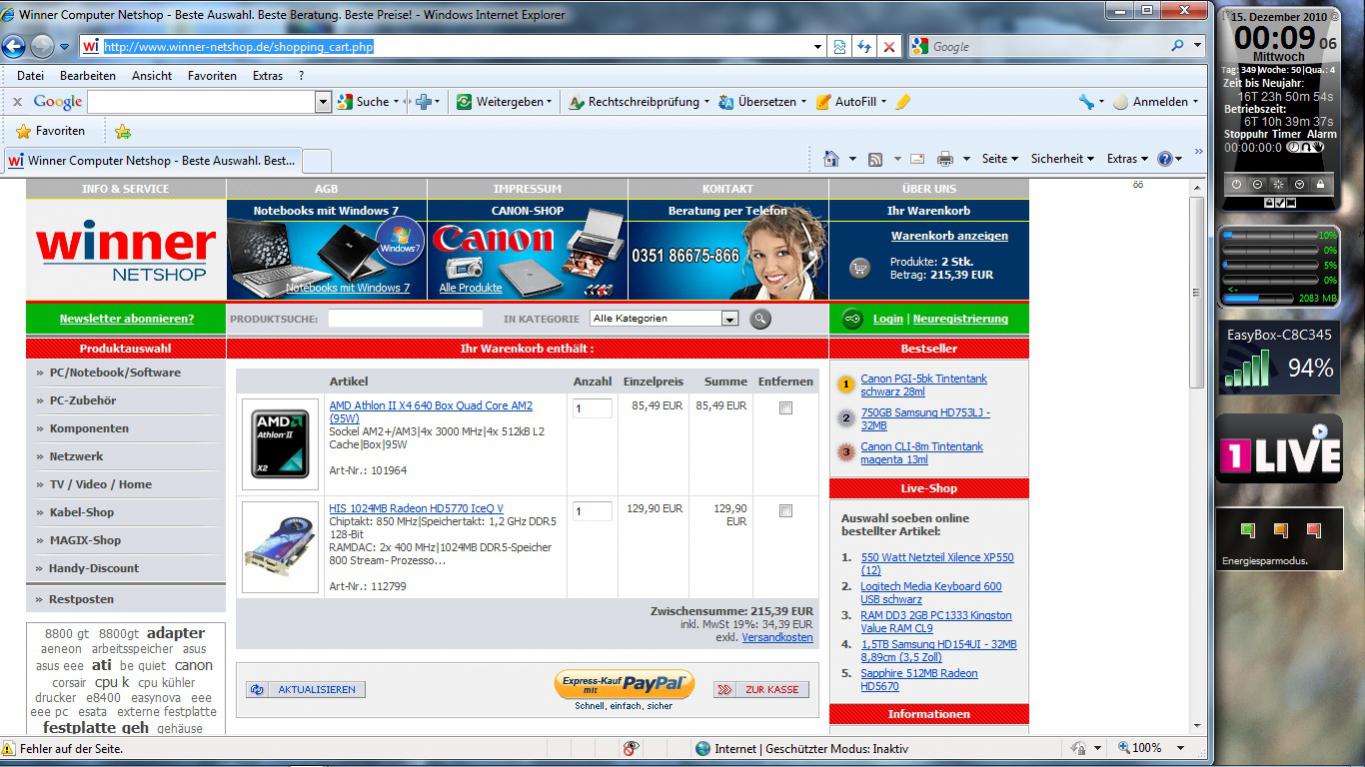Screen dimensions: 1365x767
Task: Click the power icon in clock gadget
Action: pyautogui.click(x=1236, y=184)
